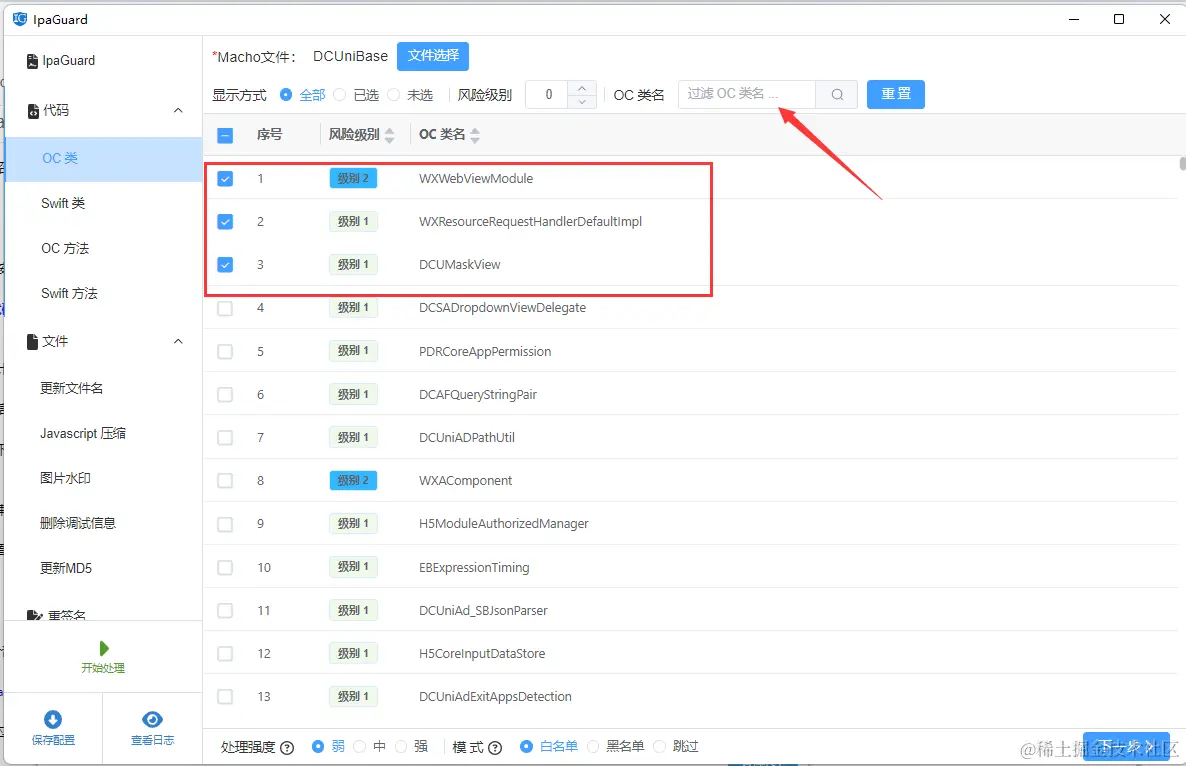Image resolution: width=1186 pixels, height=766 pixels.
Task: Decrease the 风险级别 value with down arrow
Action: (x=582, y=101)
